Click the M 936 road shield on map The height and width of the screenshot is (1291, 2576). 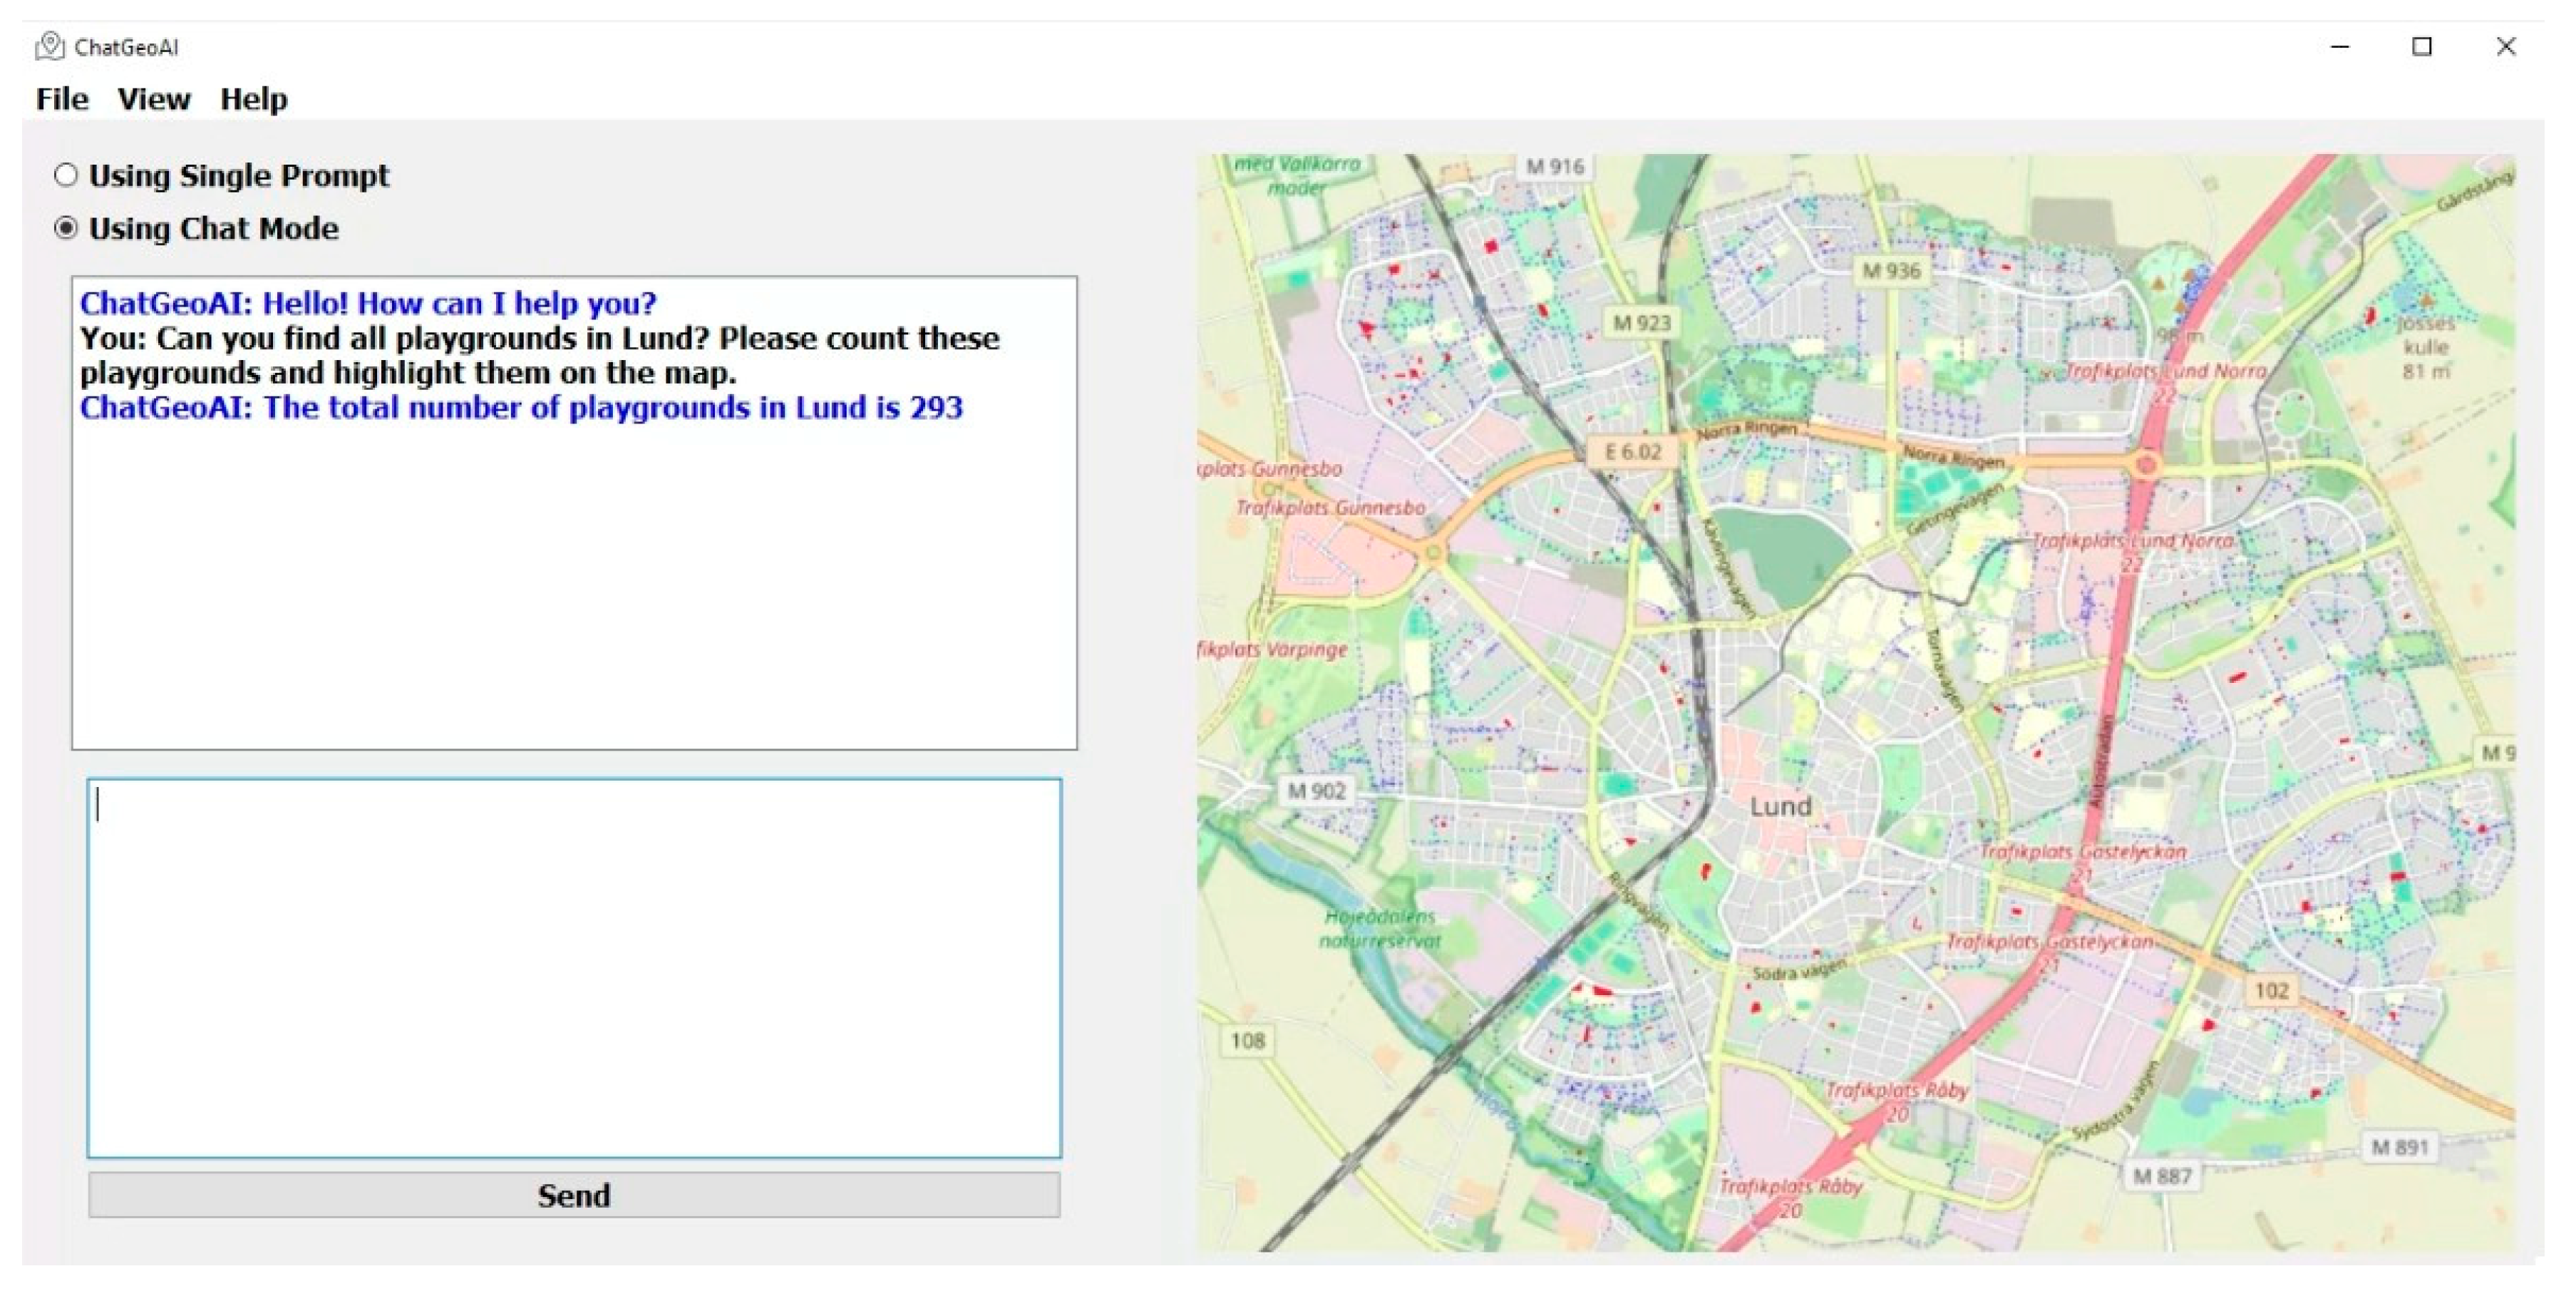(x=1891, y=270)
